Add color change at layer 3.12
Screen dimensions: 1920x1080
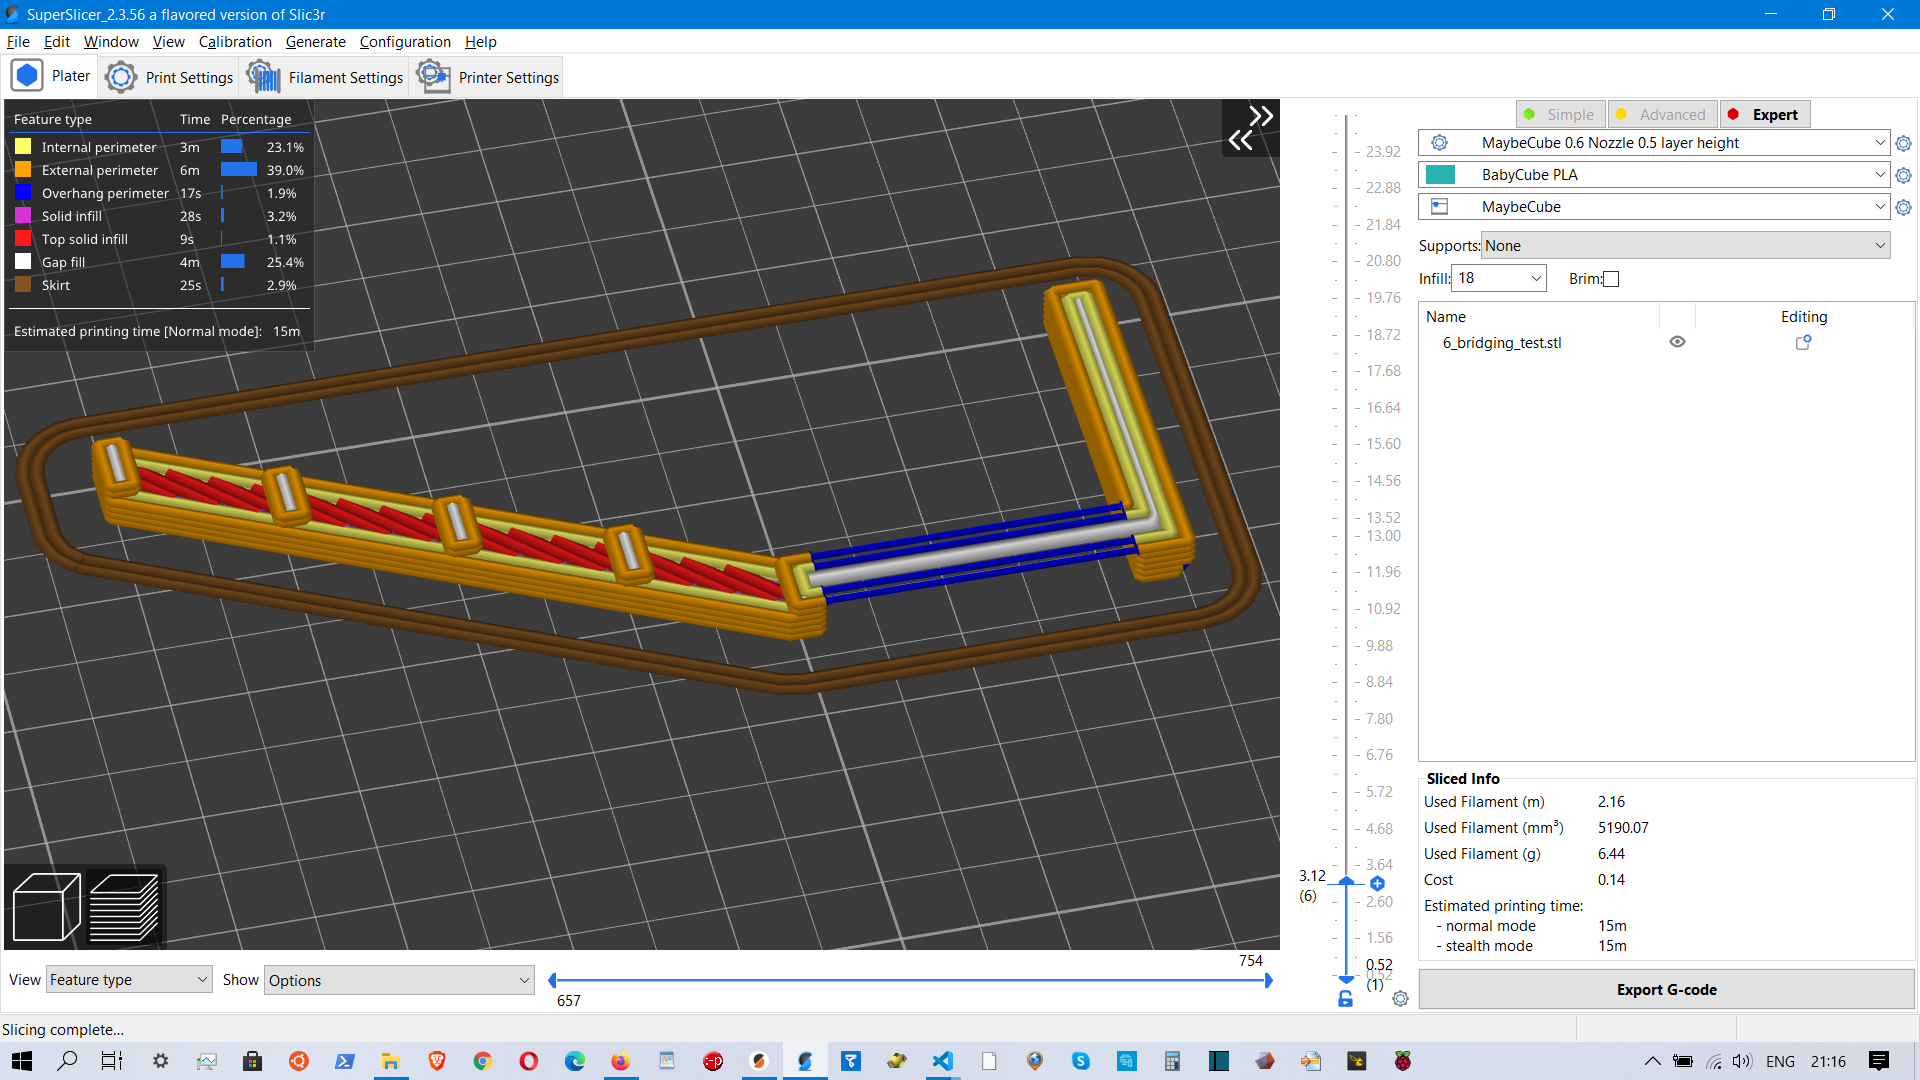[x=1377, y=883]
